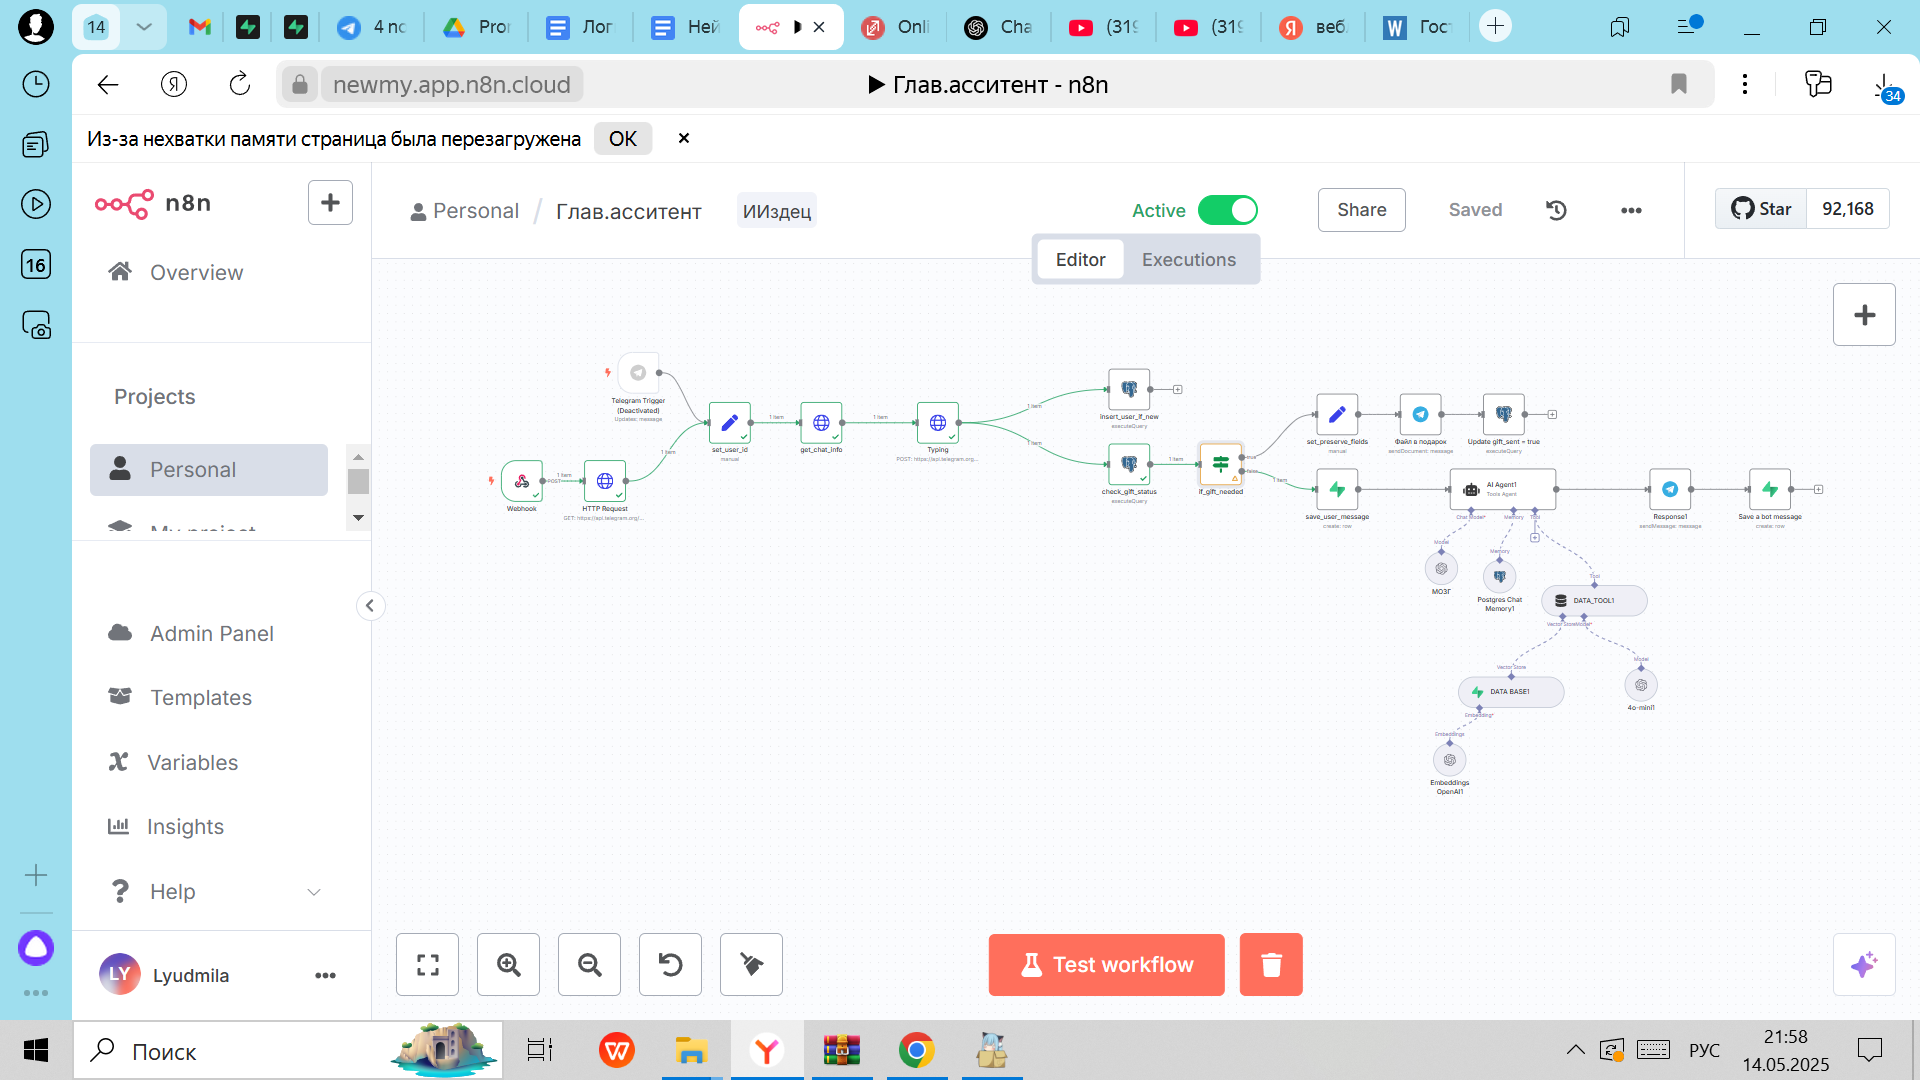The image size is (1920, 1080).
Task: Click the Test workflow button
Action: coord(1106,965)
